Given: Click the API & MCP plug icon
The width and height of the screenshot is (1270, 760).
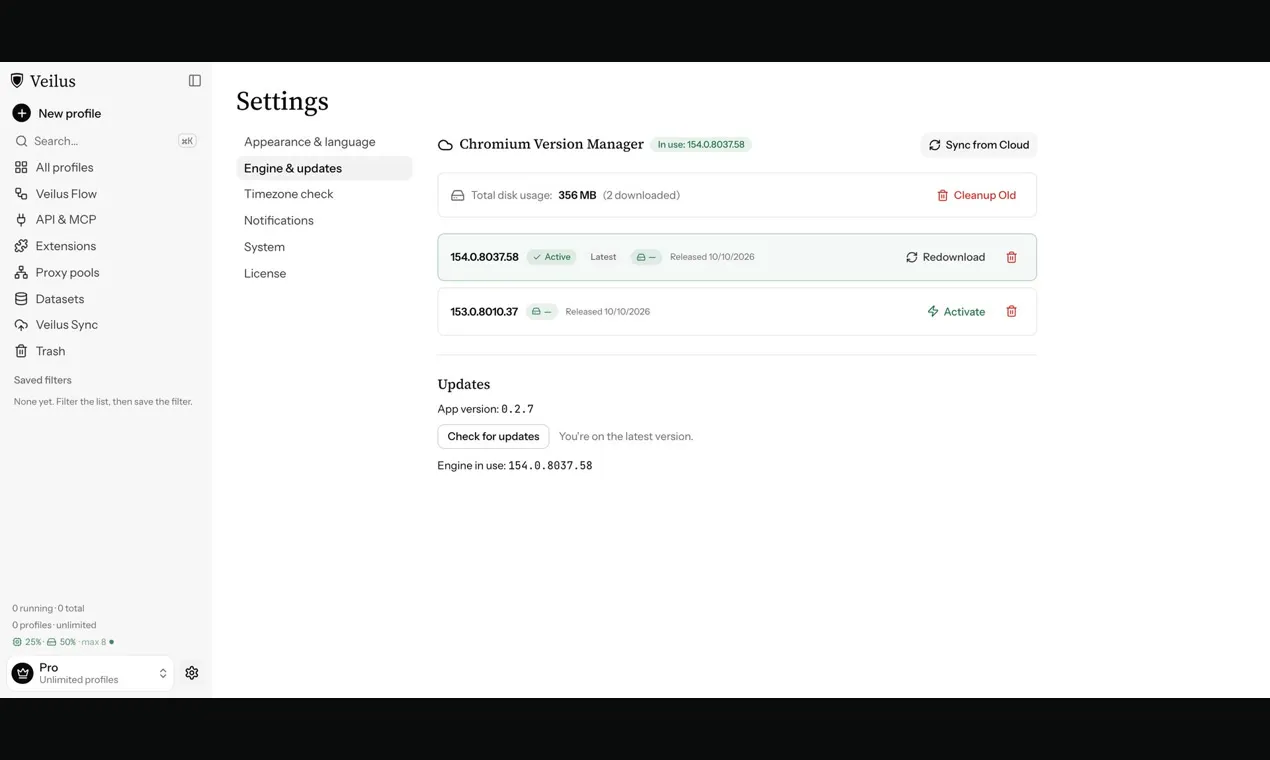Looking at the screenshot, I should 21,220.
